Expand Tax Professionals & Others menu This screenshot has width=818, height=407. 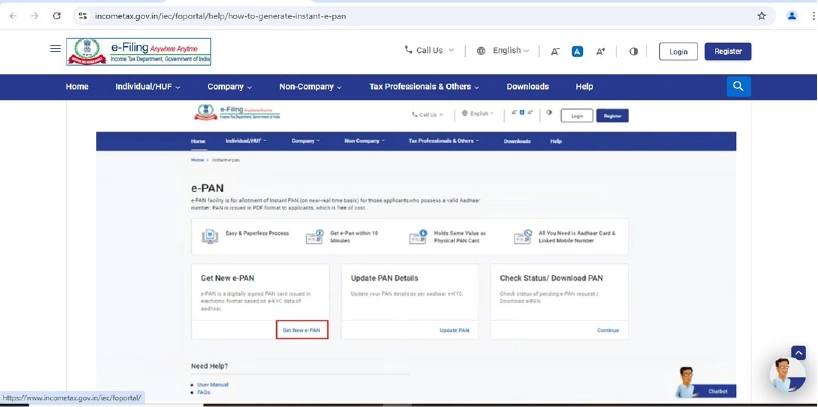pyautogui.click(x=424, y=87)
